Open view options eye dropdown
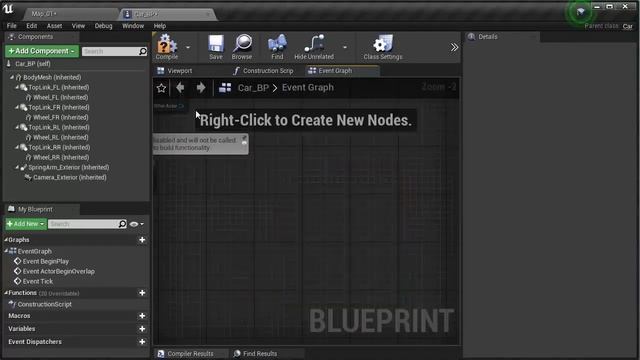Screen dimensions: 640x360 tap(136, 224)
